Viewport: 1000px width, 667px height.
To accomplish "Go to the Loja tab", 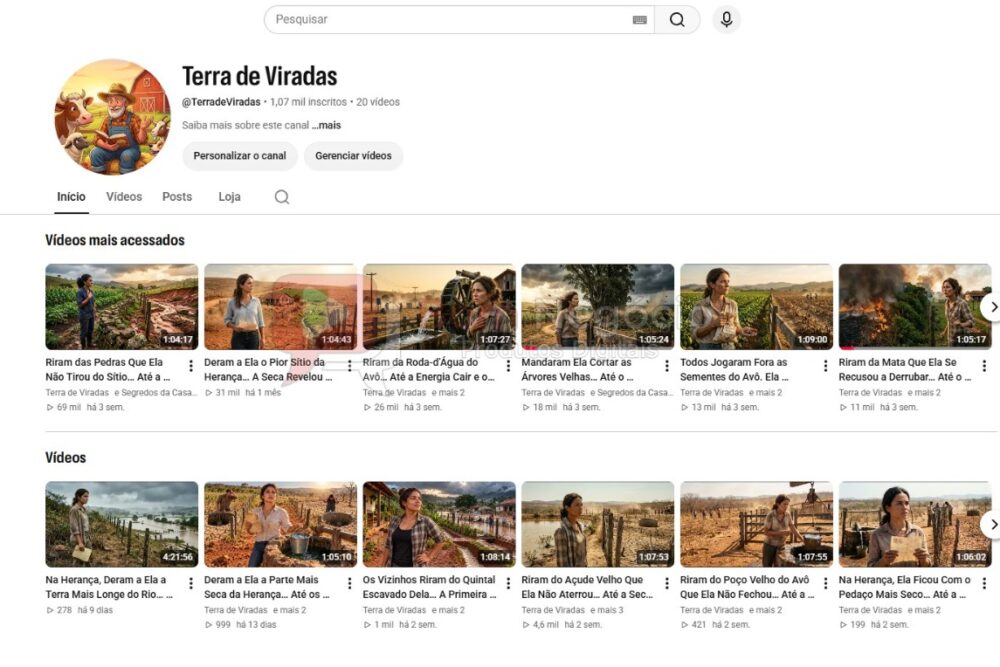I will click(x=230, y=197).
